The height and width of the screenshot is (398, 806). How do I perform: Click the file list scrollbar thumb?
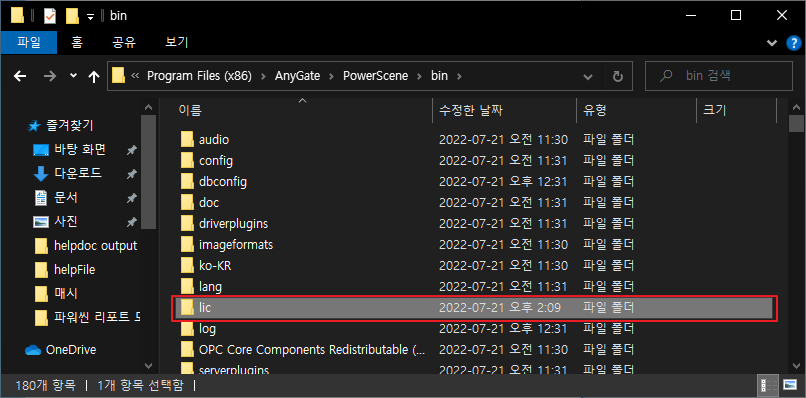tap(796, 124)
